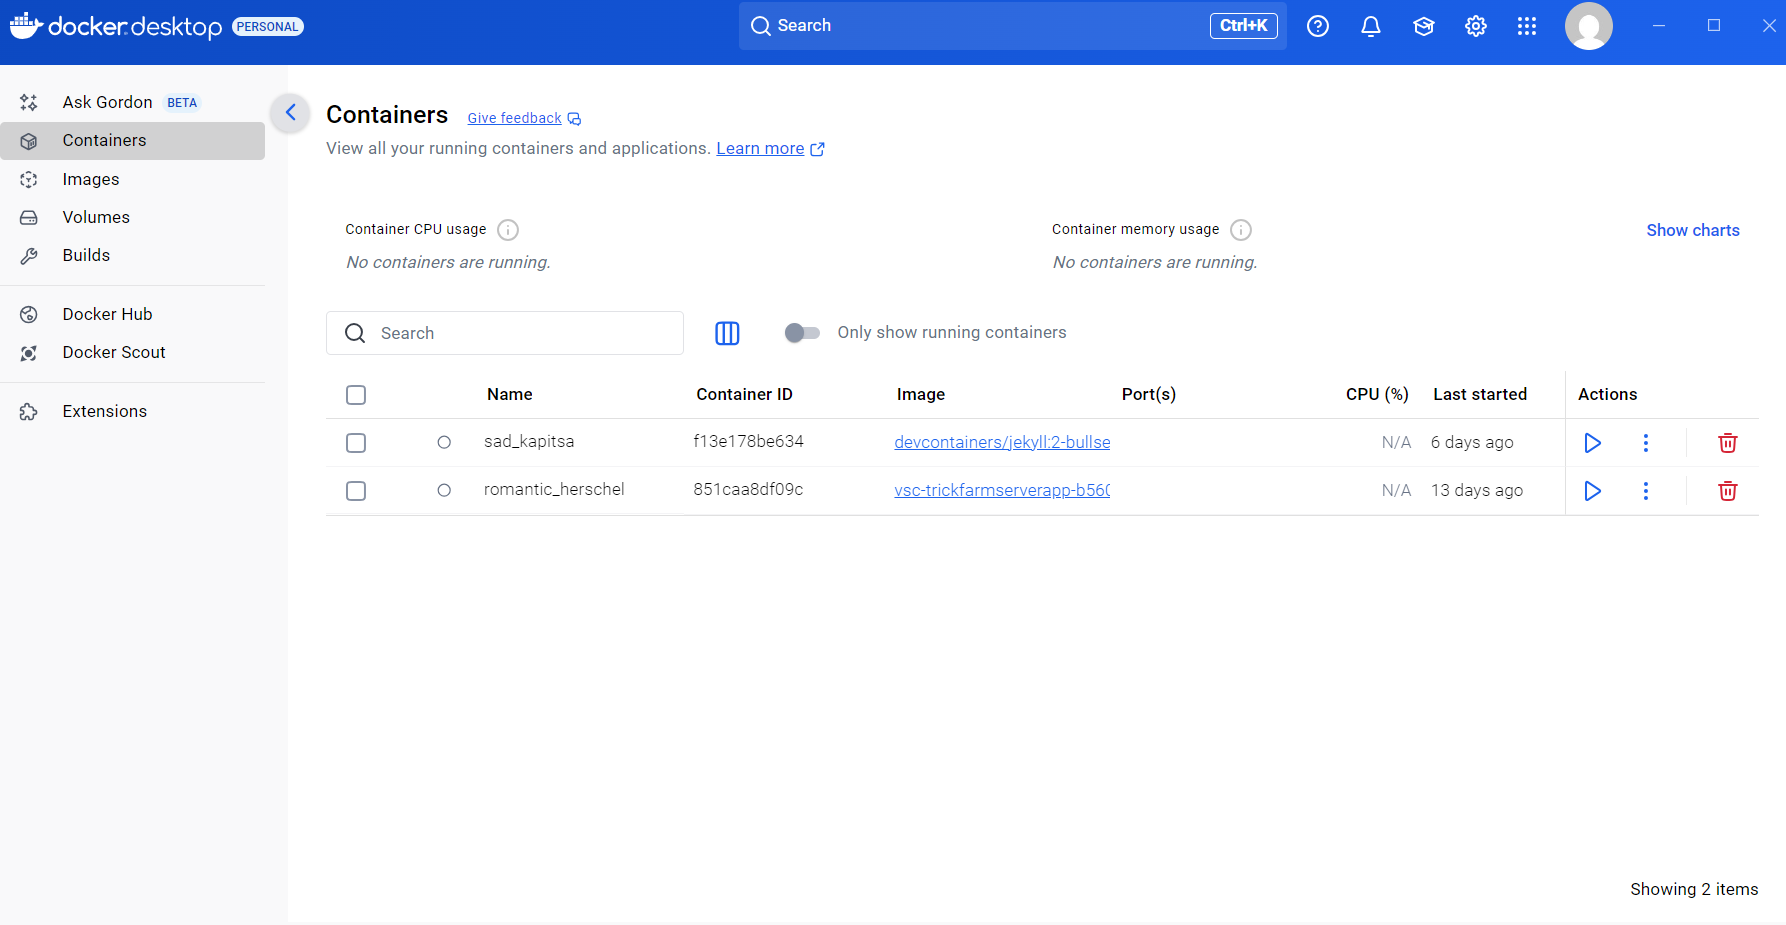The height and width of the screenshot is (925, 1786).
Task: Open notifications bell icon
Action: [x=1371, y=26]
